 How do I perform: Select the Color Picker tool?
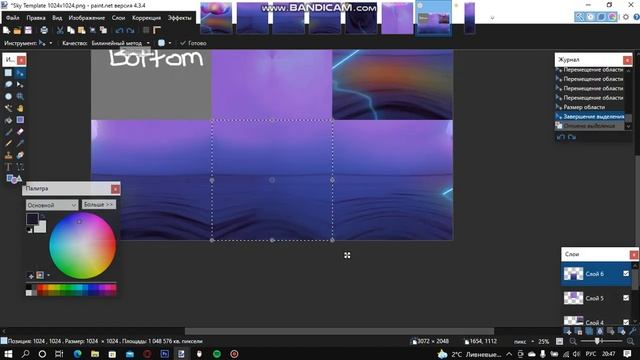(20, 143)
